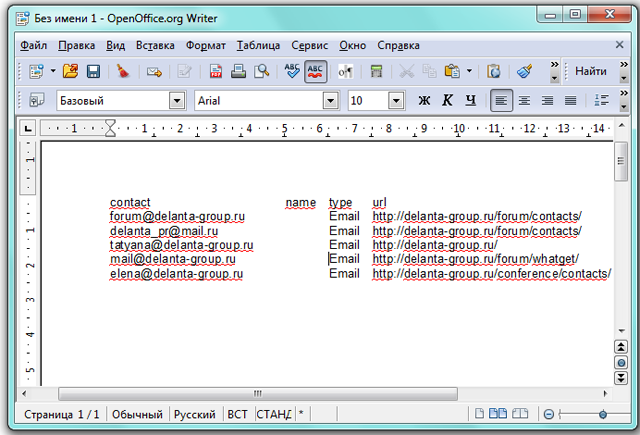Click the tab stop type selector on ruler
This screenshot has width=640, height=435.
[28, 129]
